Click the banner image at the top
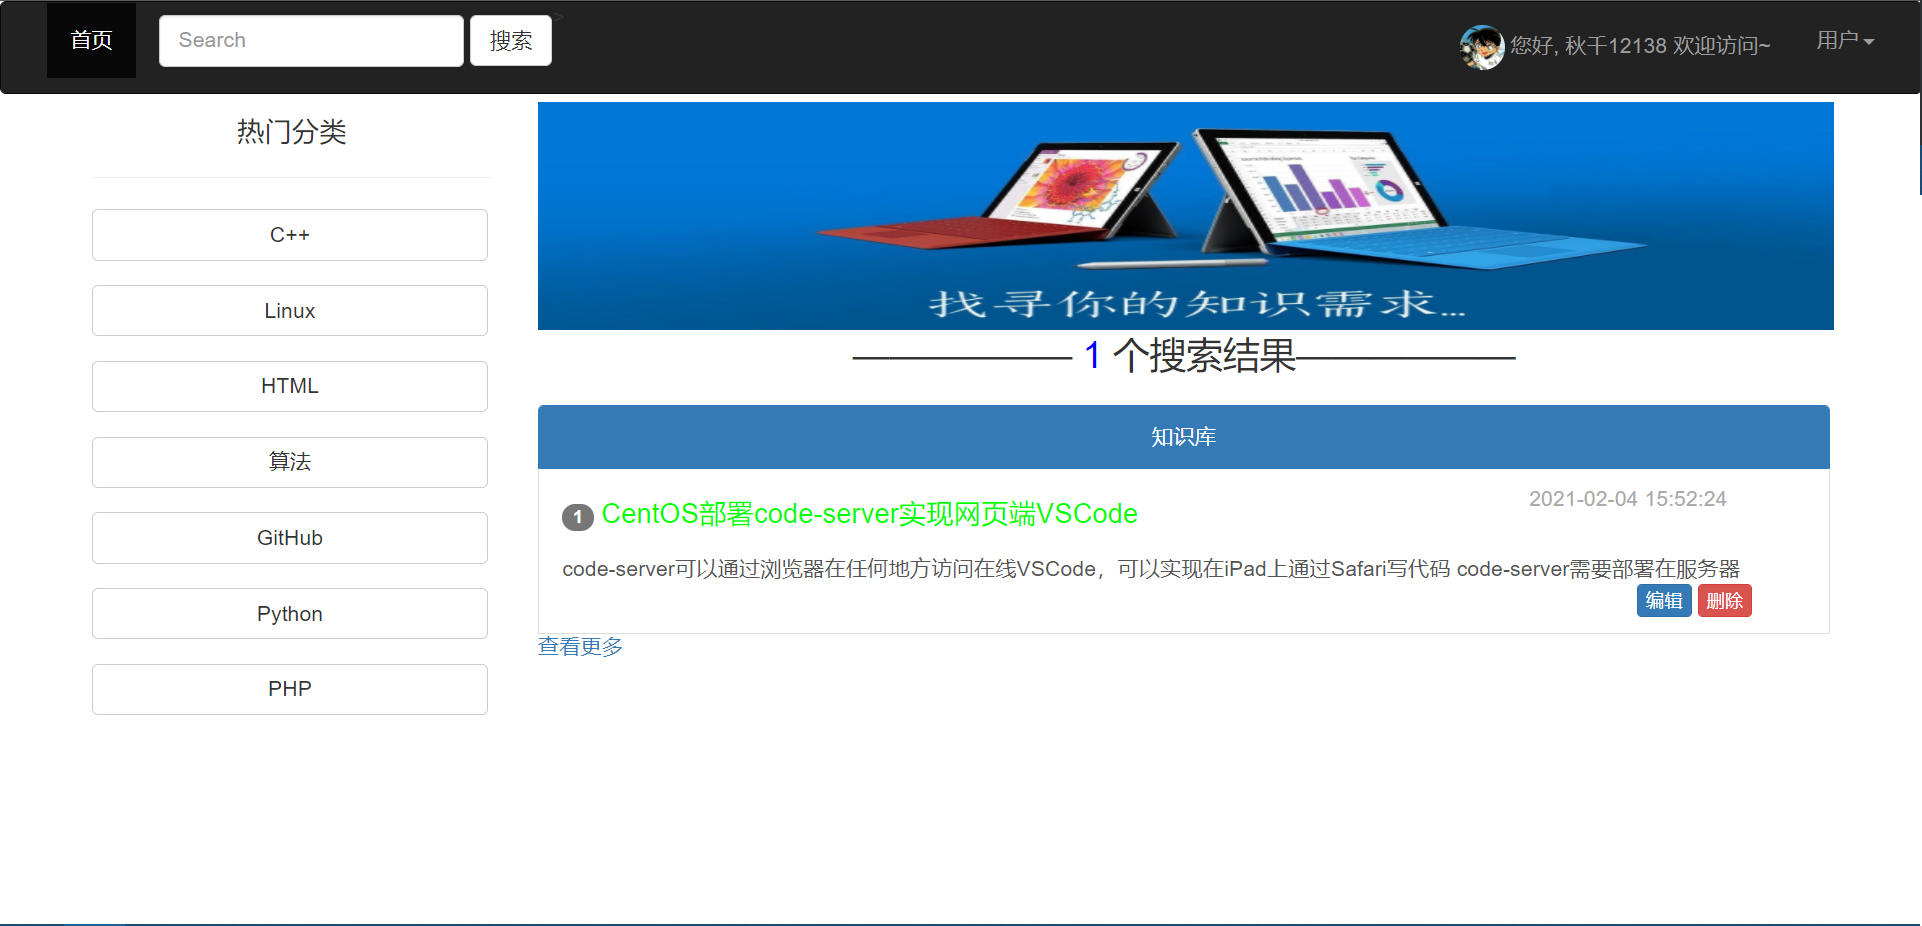This screenshot has height=926, width=1922. click(1185, 215)
